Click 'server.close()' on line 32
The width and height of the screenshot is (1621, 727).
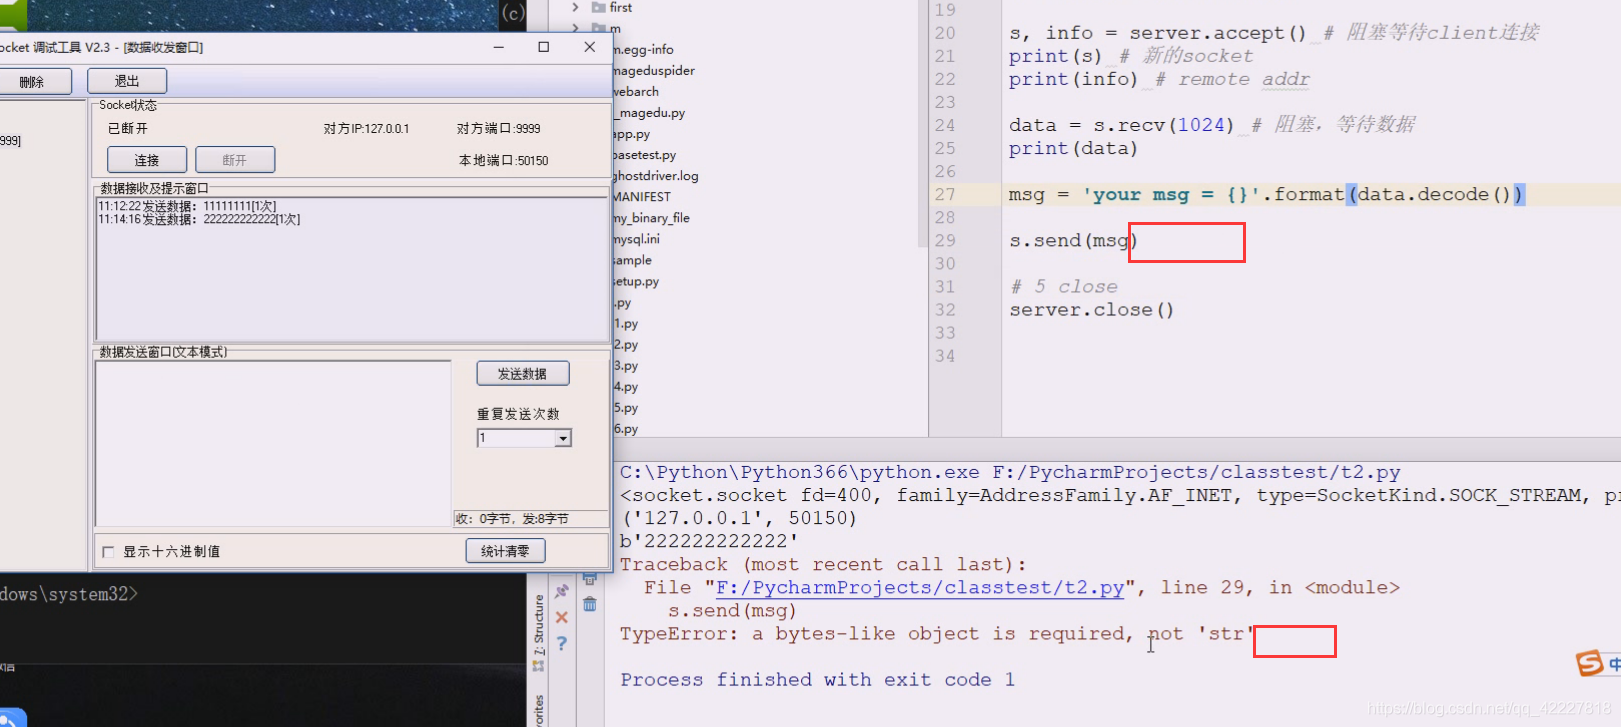pos(1091,310)
